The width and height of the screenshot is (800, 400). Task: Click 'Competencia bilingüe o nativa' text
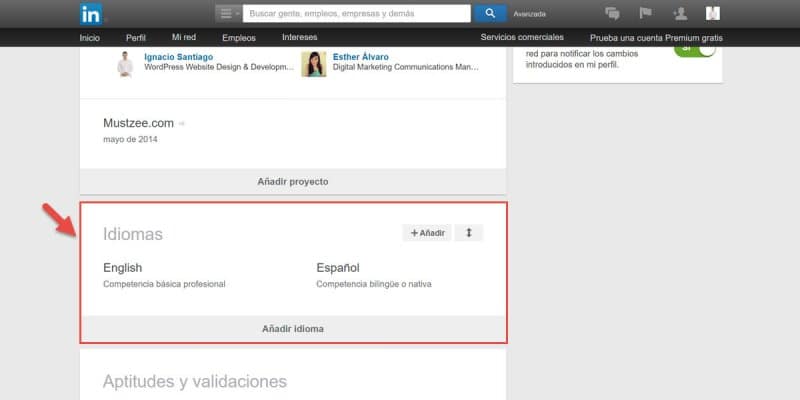(x=374, y=284)
